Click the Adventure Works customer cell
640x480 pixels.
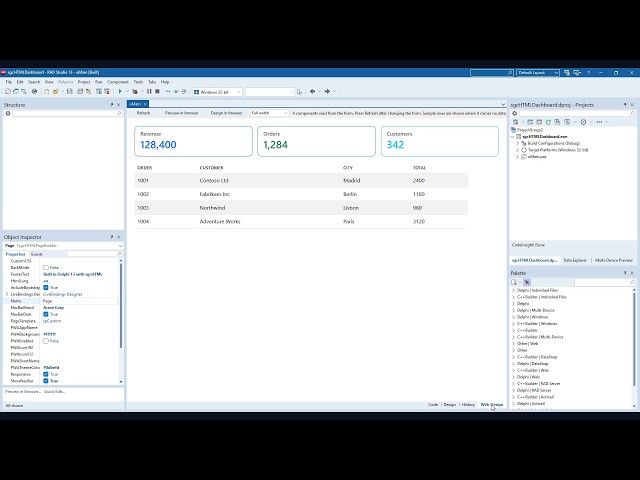click(x=220, y=222)
